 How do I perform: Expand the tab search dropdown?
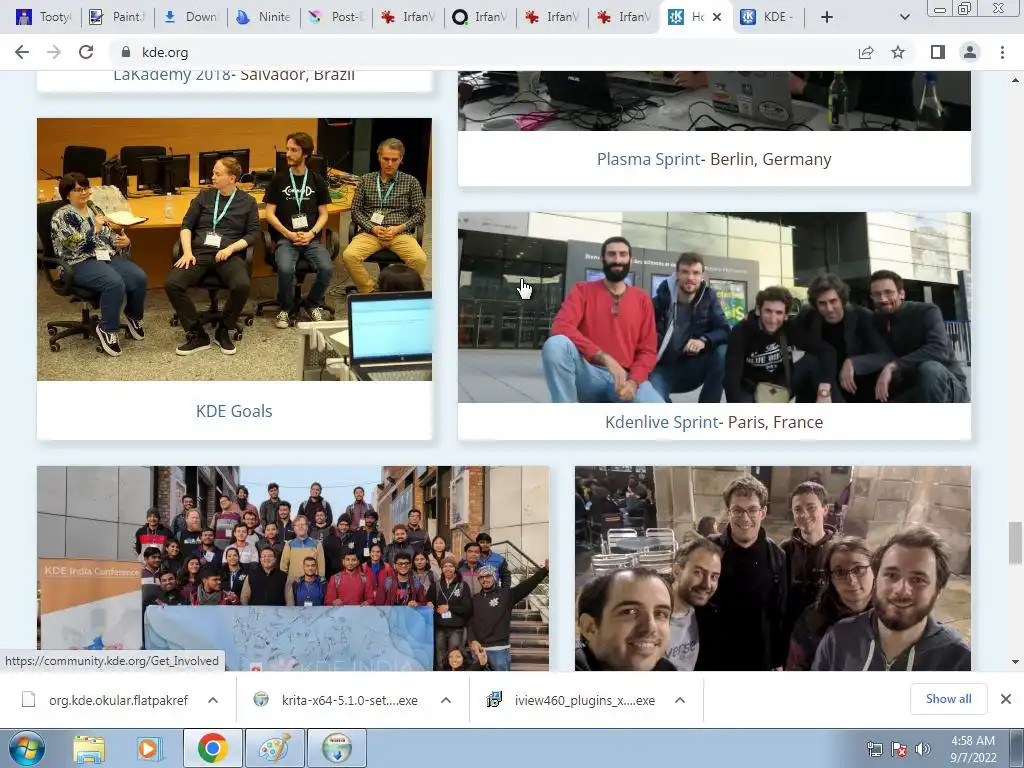pos(904,17)
